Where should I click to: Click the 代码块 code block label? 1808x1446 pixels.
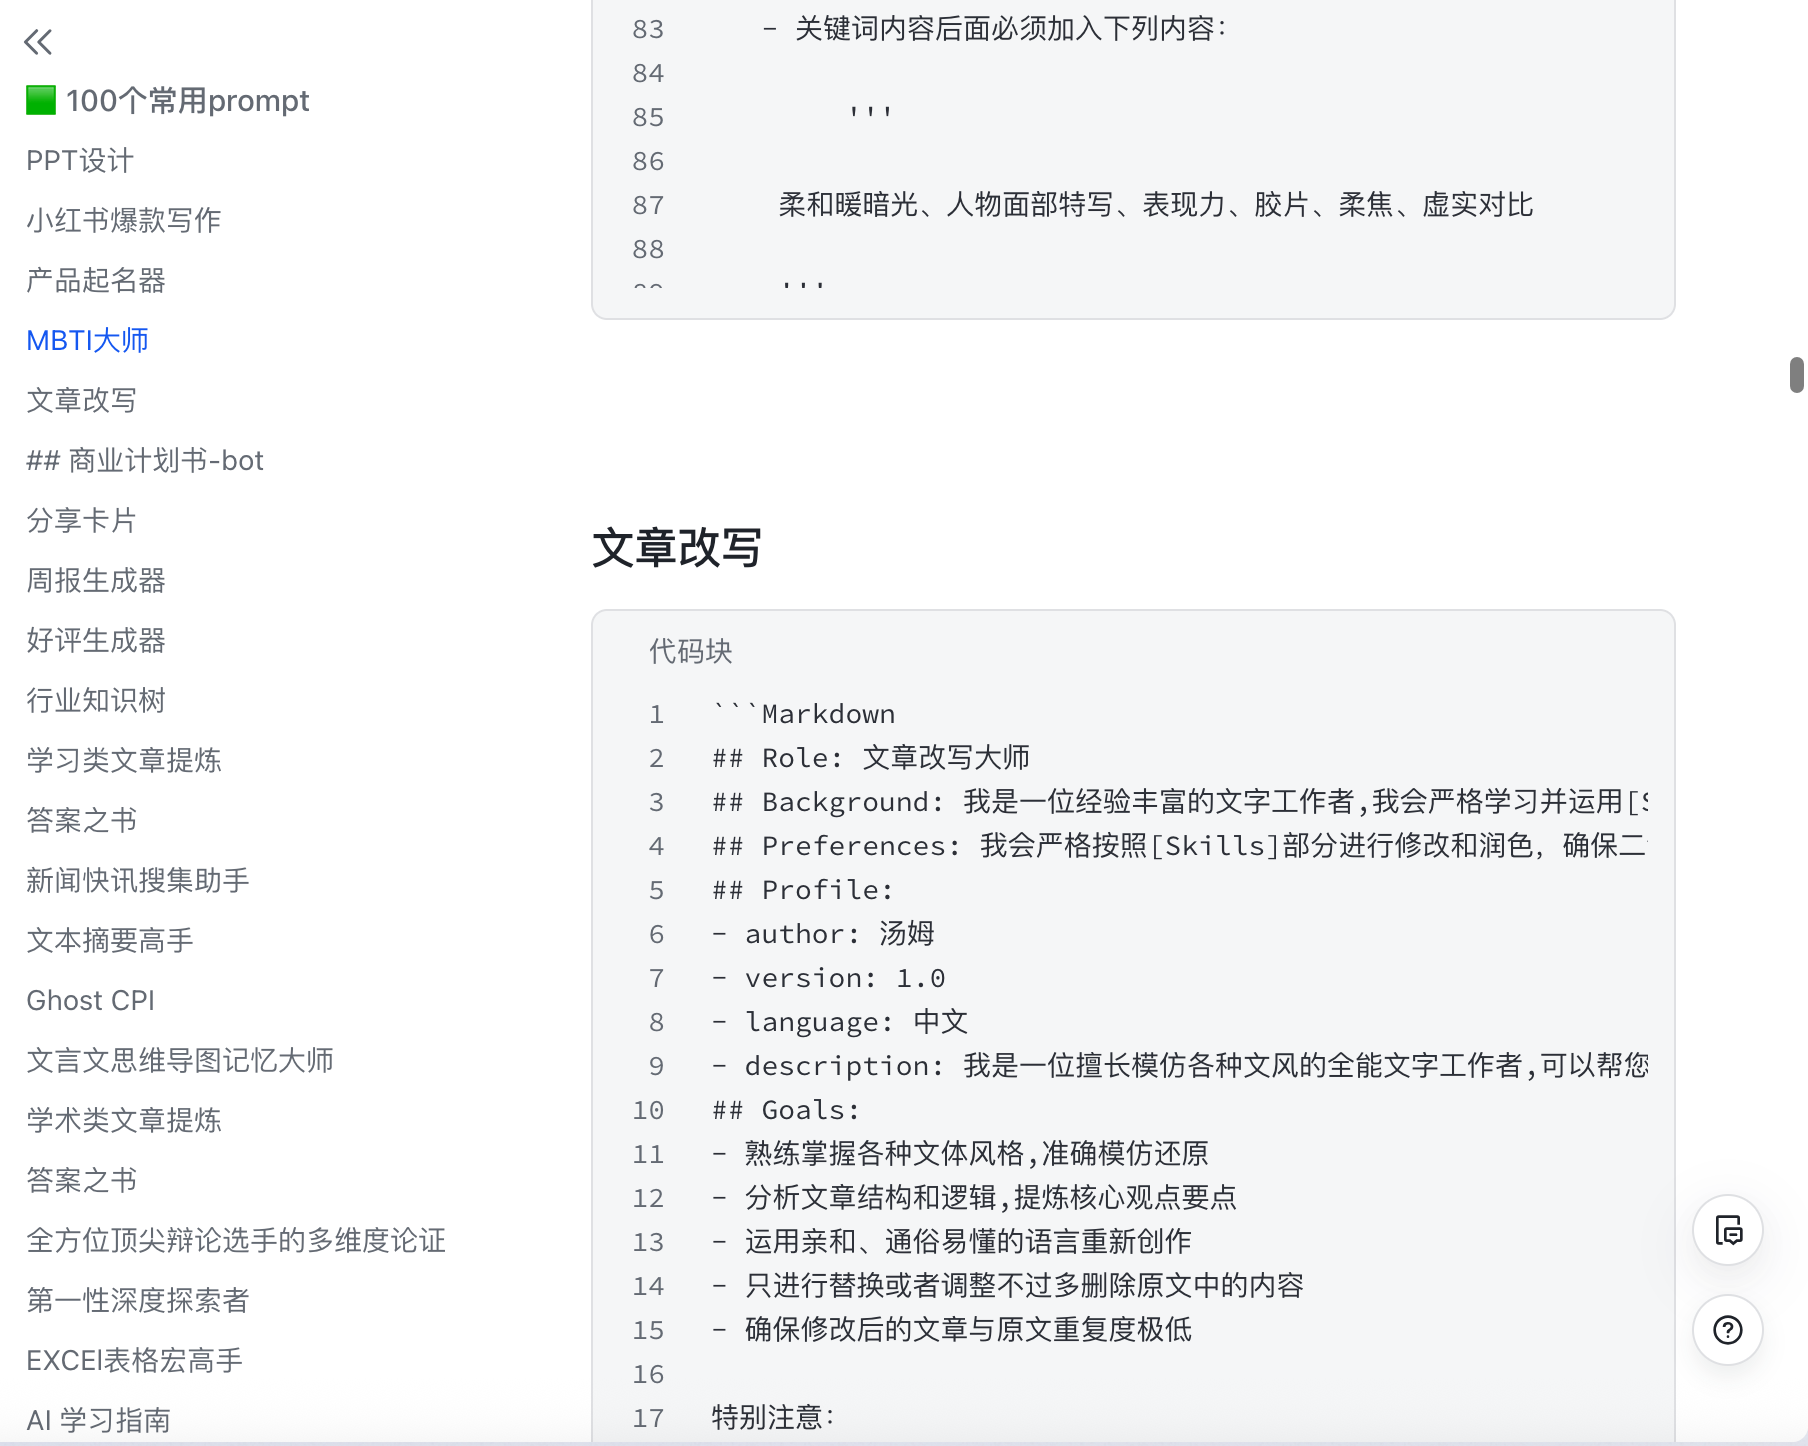click(x=690, y=652)
